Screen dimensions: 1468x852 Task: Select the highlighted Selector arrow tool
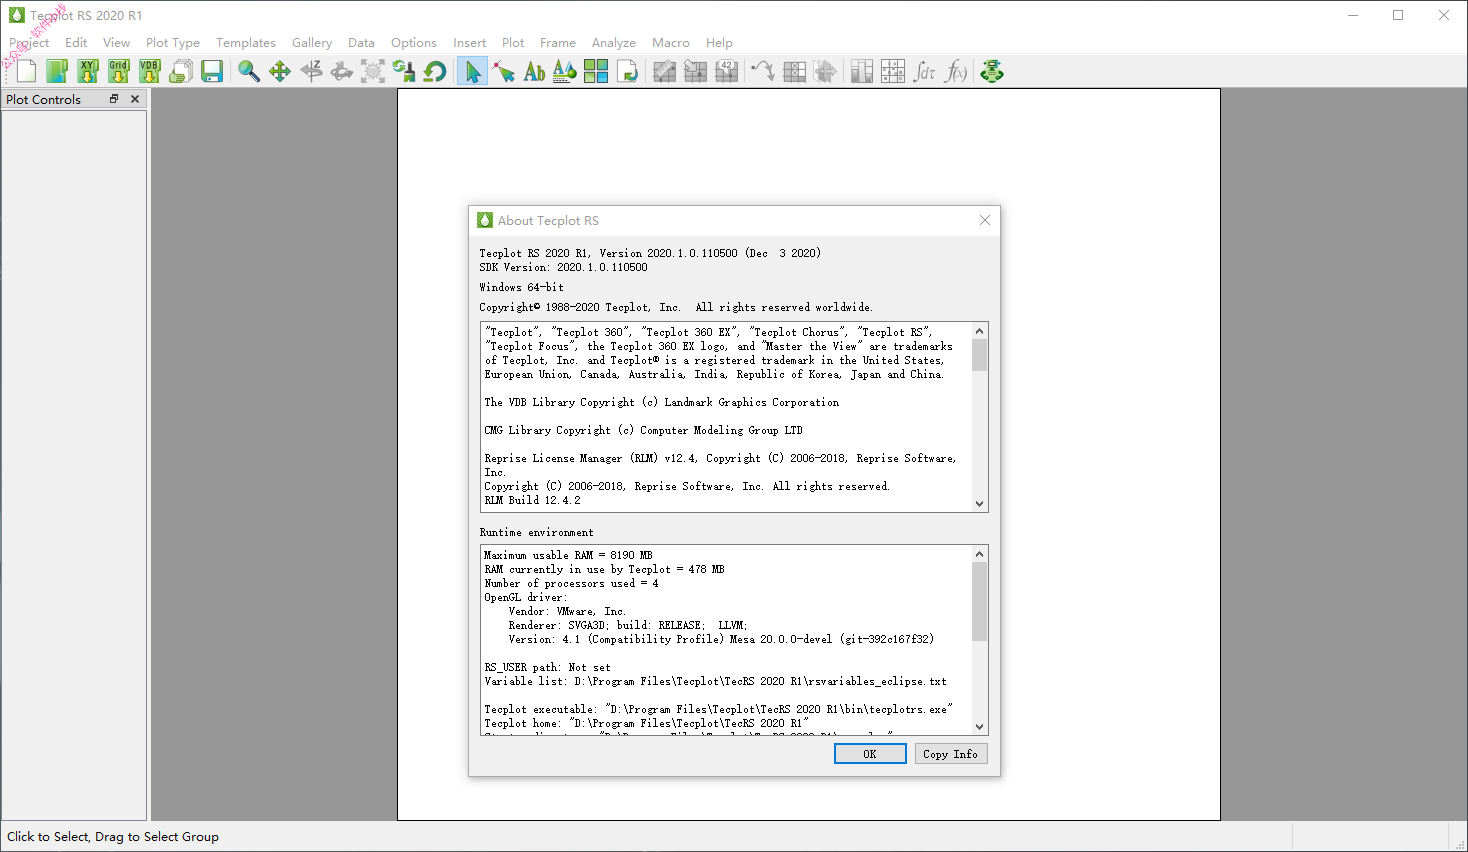pyautogui.click(x=472, y=71)
